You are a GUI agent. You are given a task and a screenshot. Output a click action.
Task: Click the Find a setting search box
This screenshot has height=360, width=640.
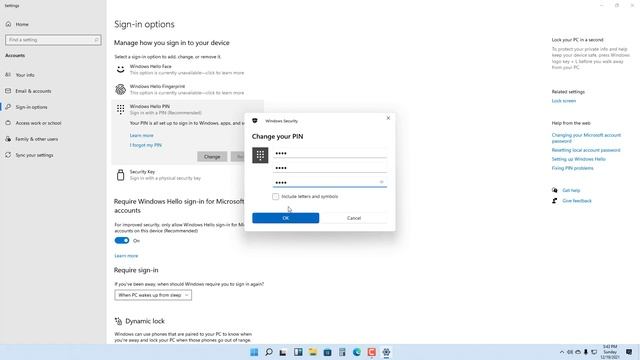[53, 40]
